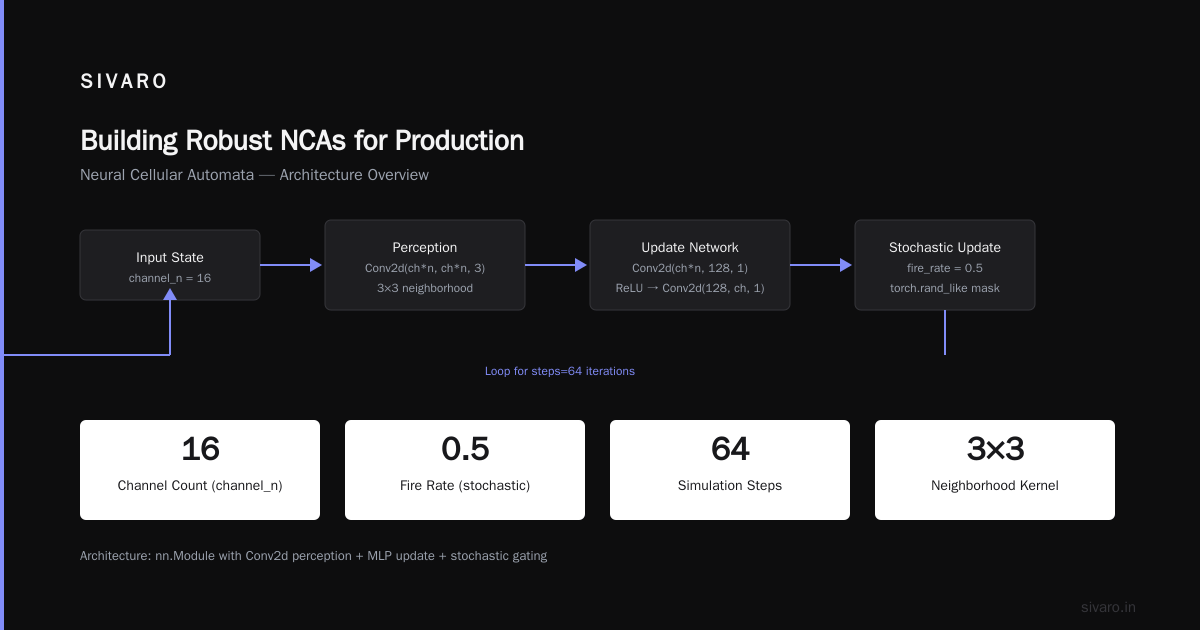Click arrowhead pointing into Stochastic Update box
1200x630 pixels.
click(x=847, y=265)
